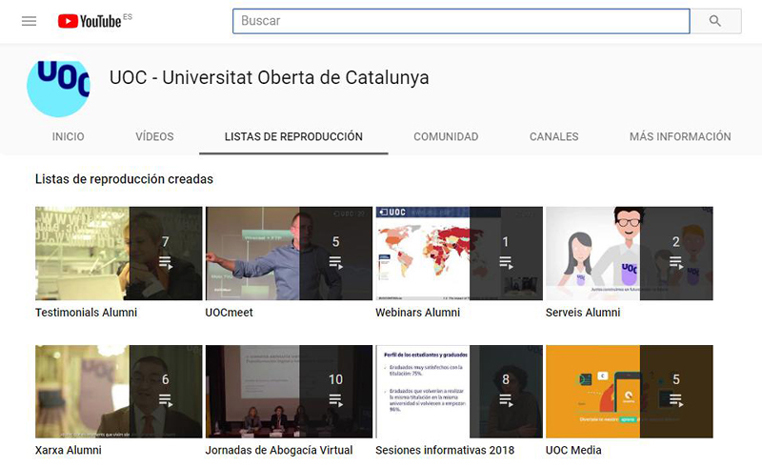The height and width of the screenshot is (468, 762).
Task: Click the UOC channel avatar
Action: coord(58,89)
